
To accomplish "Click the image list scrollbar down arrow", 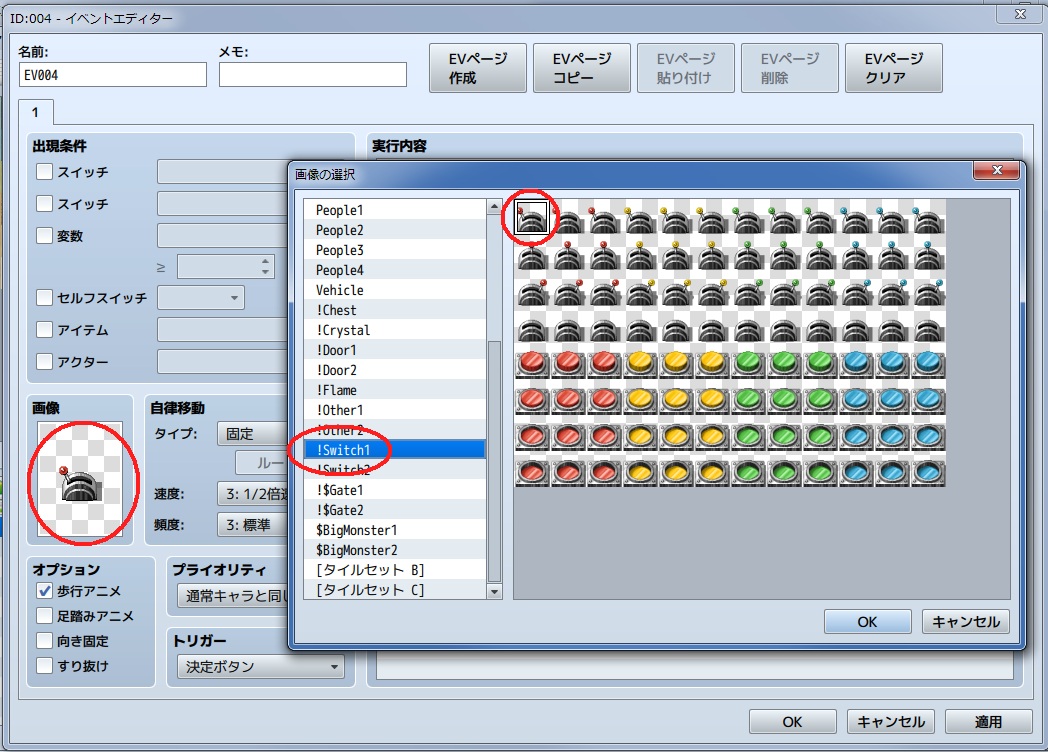I will tap(495, 592).
